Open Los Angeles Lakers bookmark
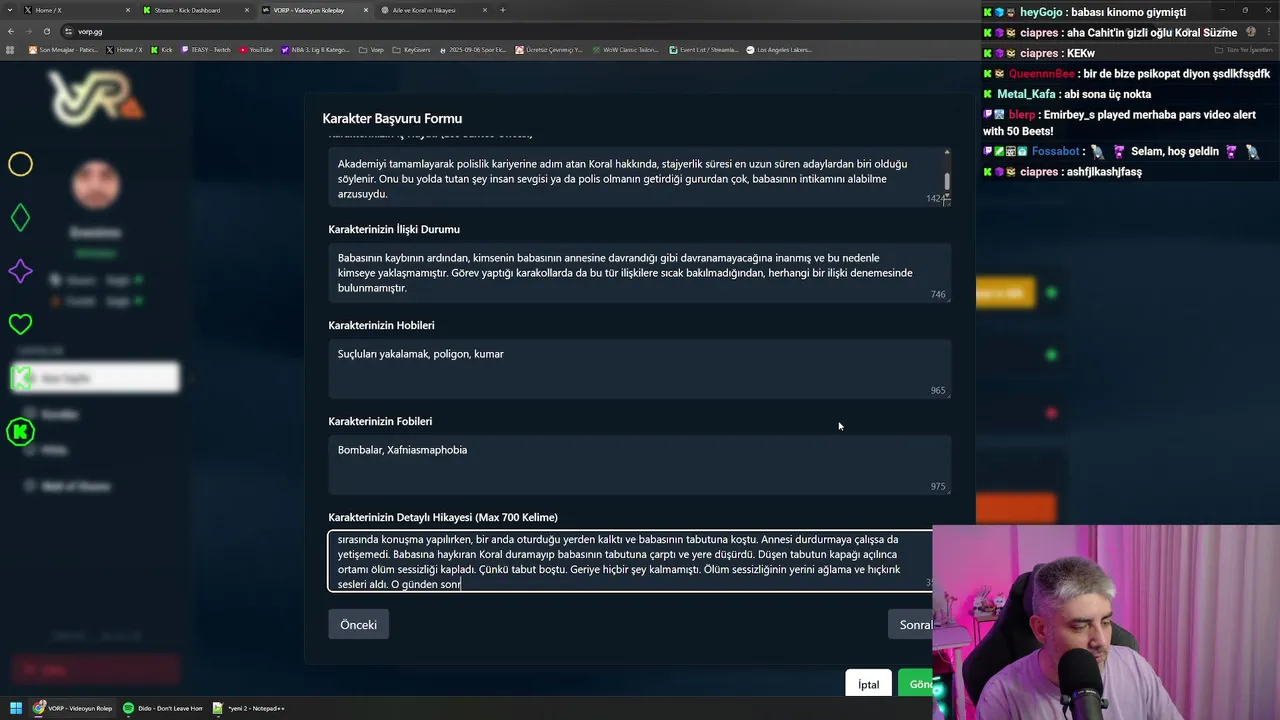The height and width of the screenshot is (720, 1280). (x=780, y=49)
